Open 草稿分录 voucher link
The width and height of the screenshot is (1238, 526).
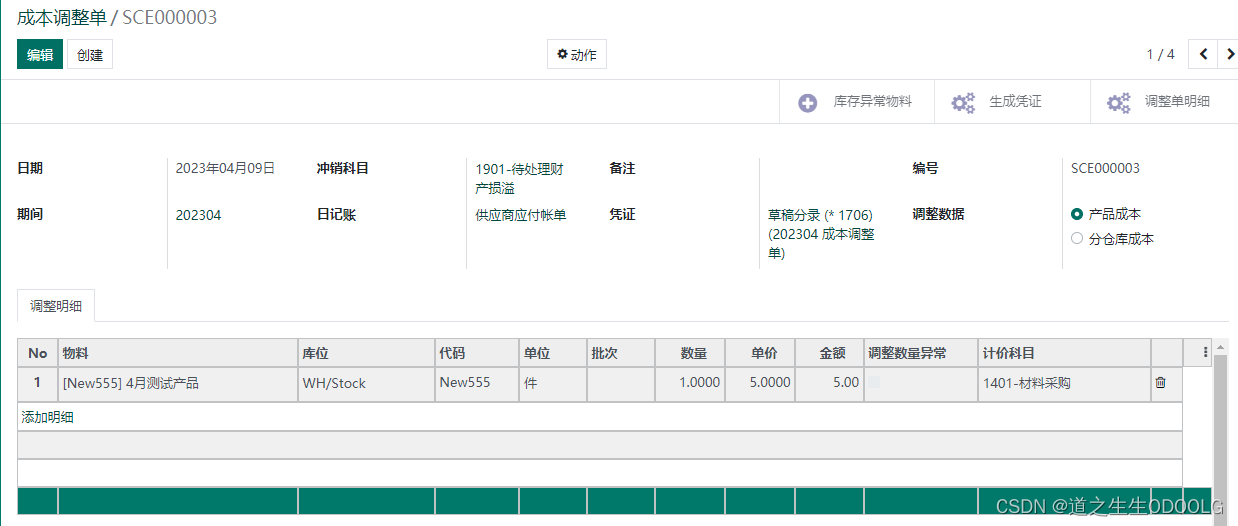pos(821,234)
